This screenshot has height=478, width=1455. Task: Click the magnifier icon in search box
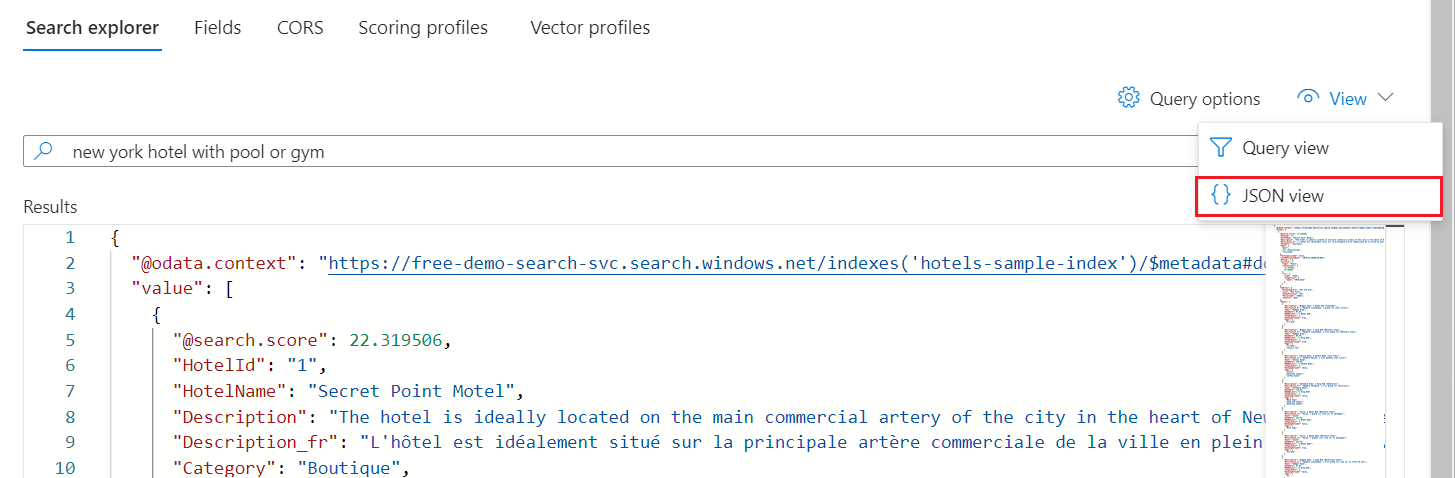(x=44, y=152)
